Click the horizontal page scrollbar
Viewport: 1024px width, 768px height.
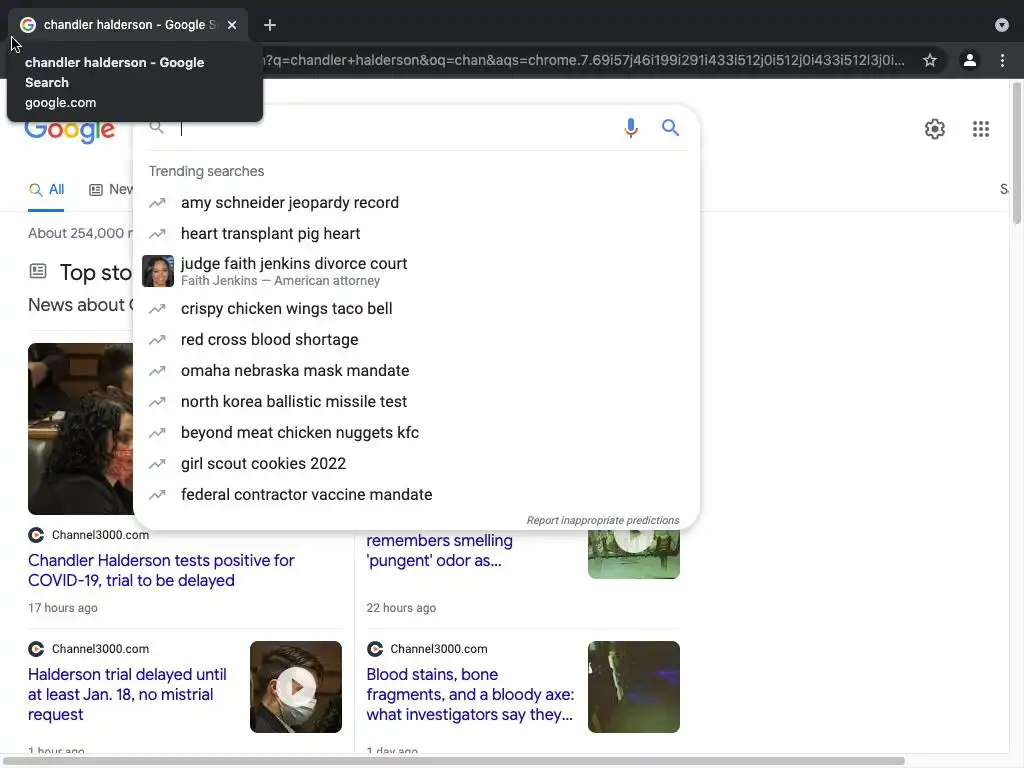(453, 761)
